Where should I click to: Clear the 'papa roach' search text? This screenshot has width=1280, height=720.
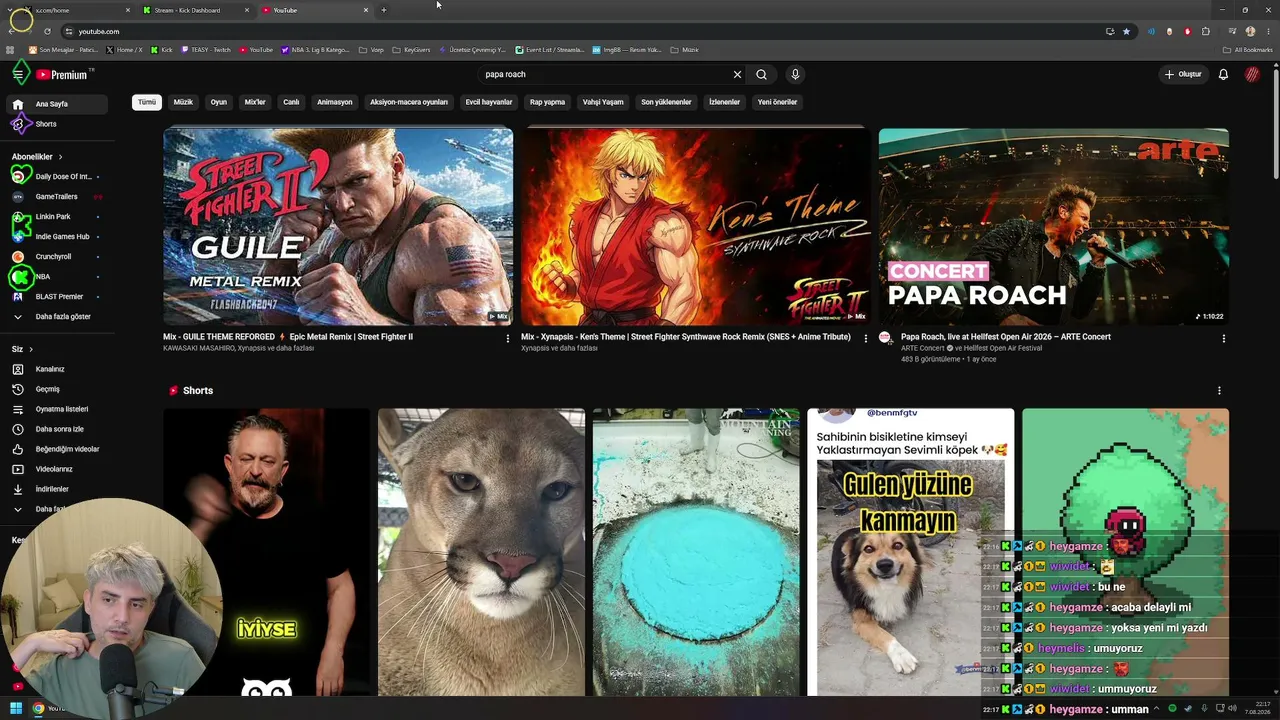tap(737, 74)
